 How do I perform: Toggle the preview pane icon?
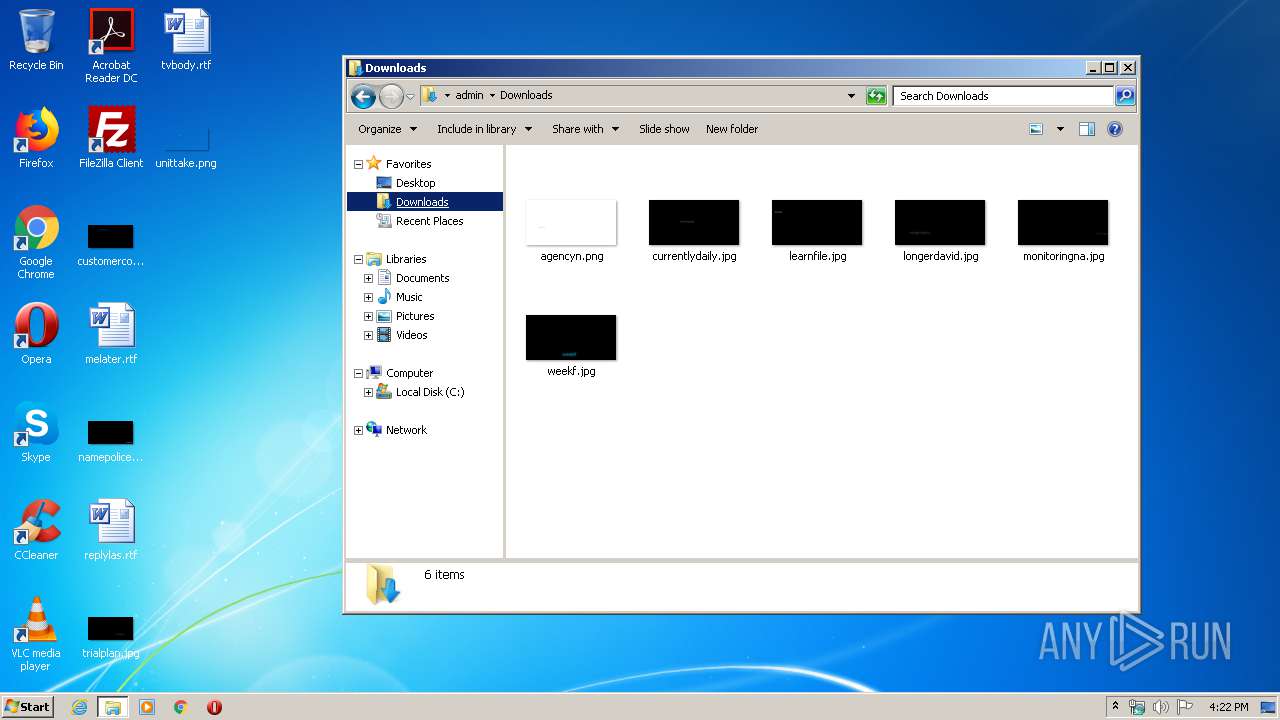click(1087, 129)
